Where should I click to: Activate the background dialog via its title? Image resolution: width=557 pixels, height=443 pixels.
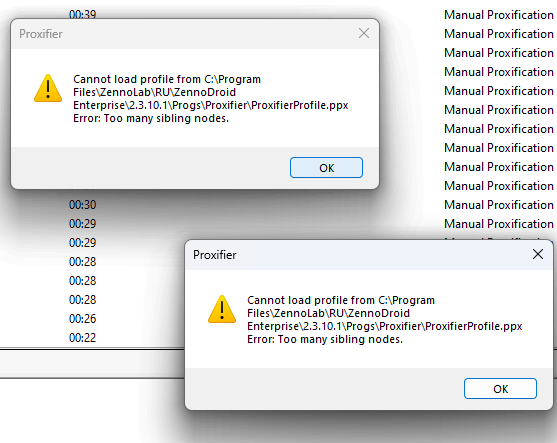pos(41,34)
